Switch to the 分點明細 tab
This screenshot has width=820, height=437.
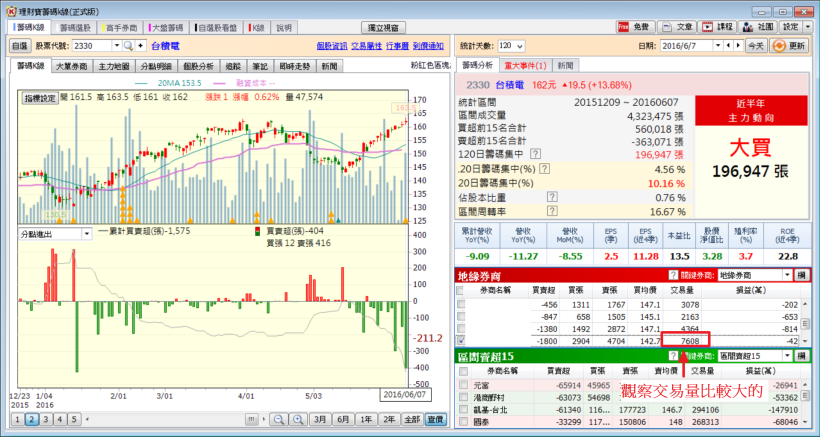tap(156, 66)
